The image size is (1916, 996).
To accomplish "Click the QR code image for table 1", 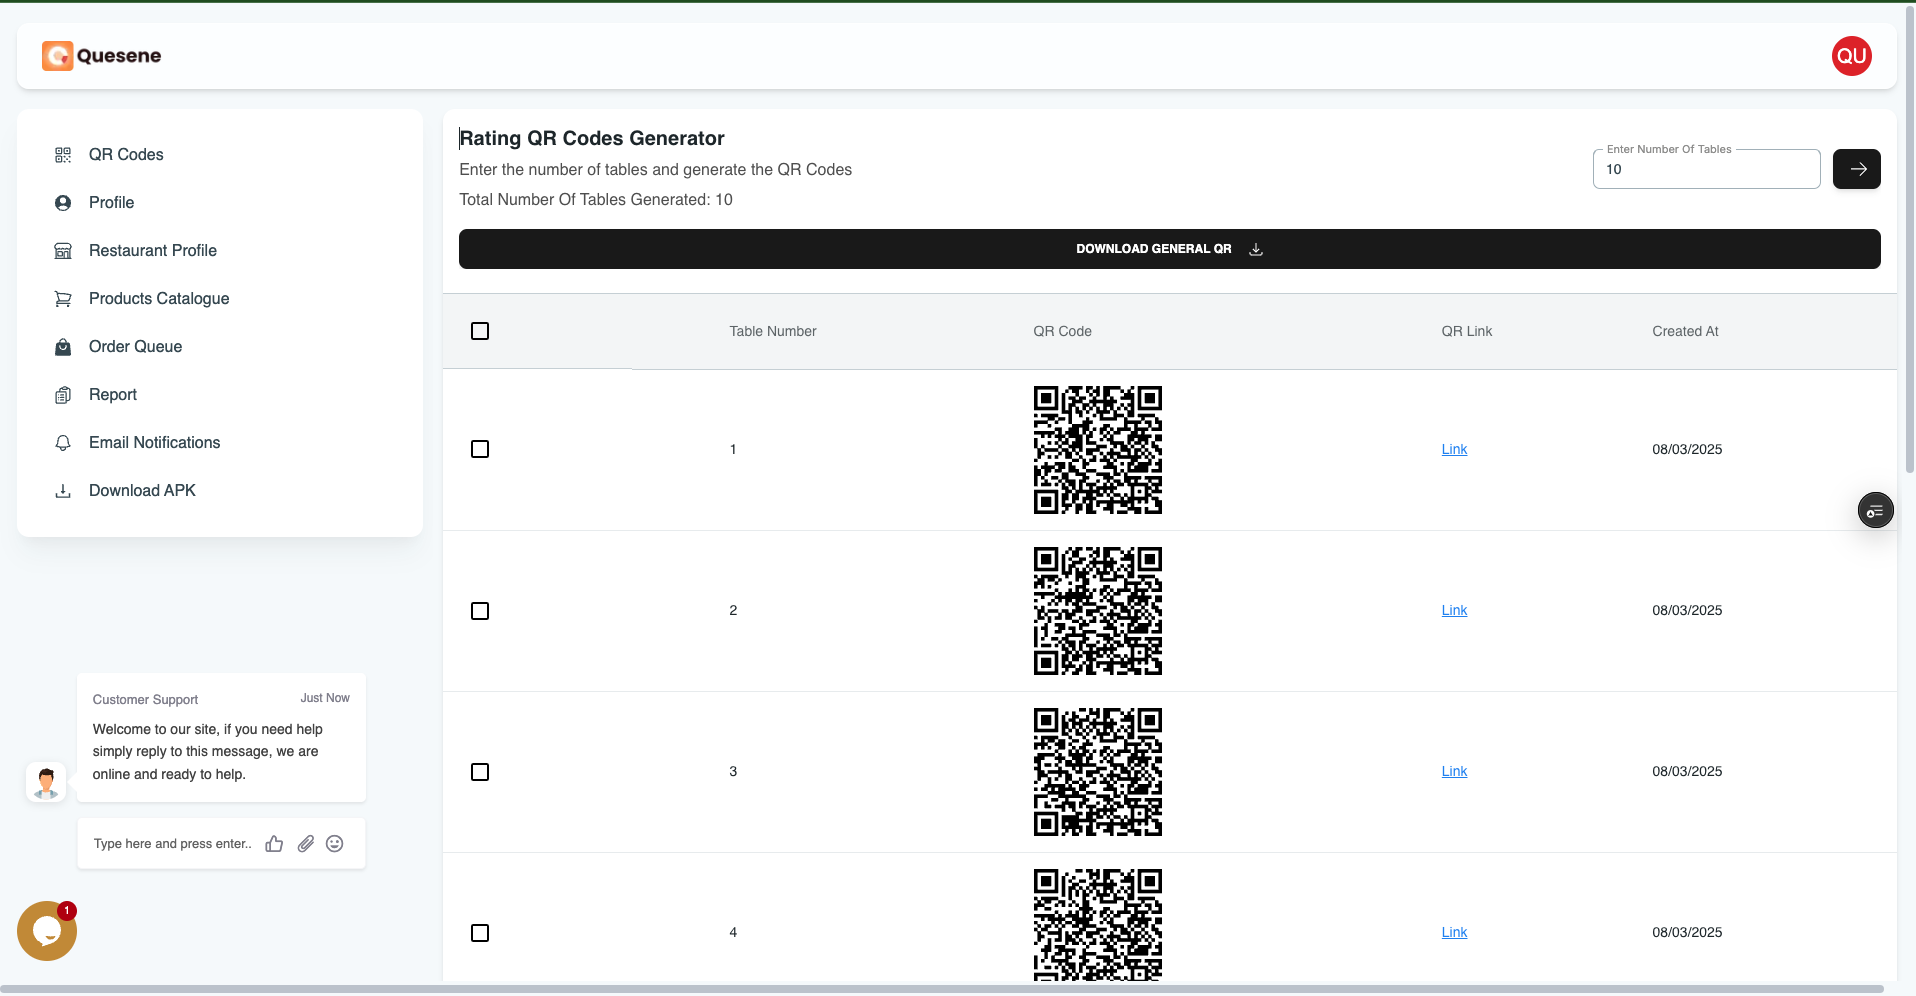I will [x=1097, y=450].
